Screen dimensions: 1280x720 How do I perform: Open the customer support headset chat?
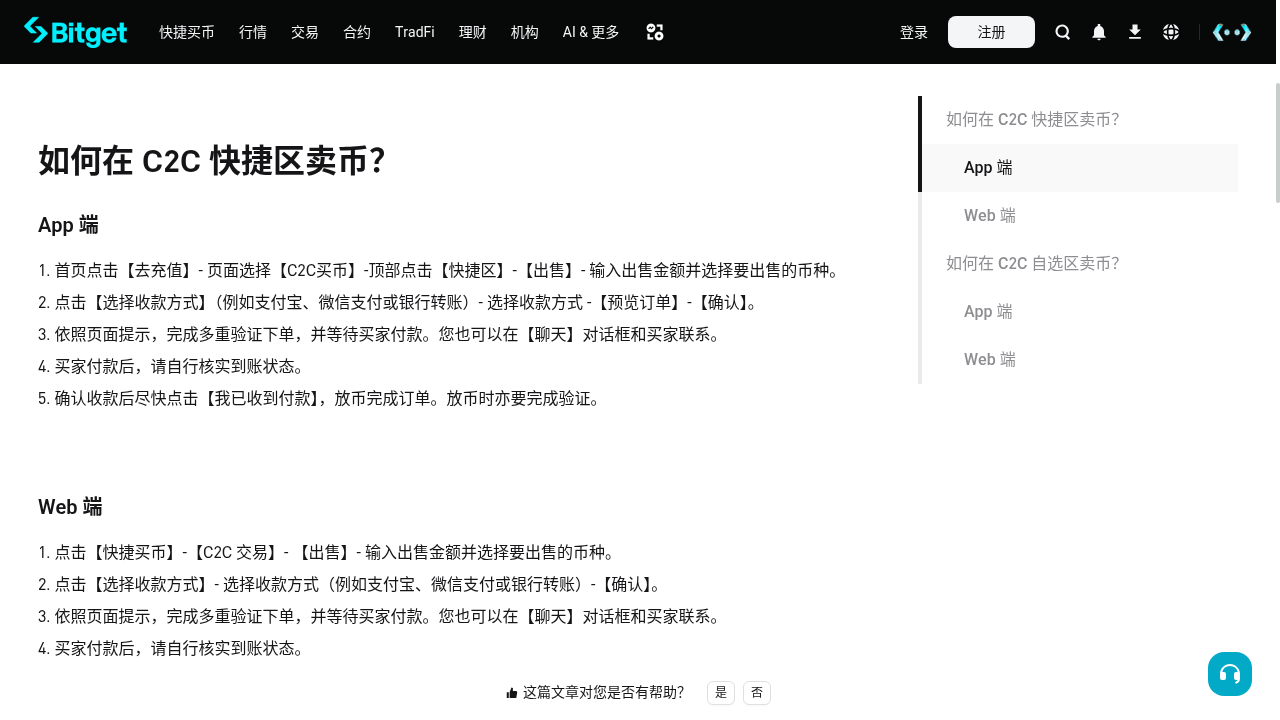pos(1230,674)
